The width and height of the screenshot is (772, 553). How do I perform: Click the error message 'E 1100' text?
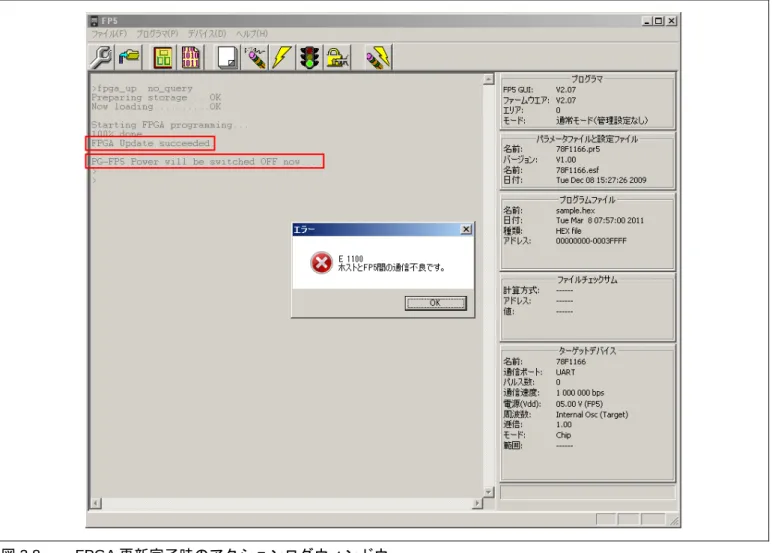point(351,259)
